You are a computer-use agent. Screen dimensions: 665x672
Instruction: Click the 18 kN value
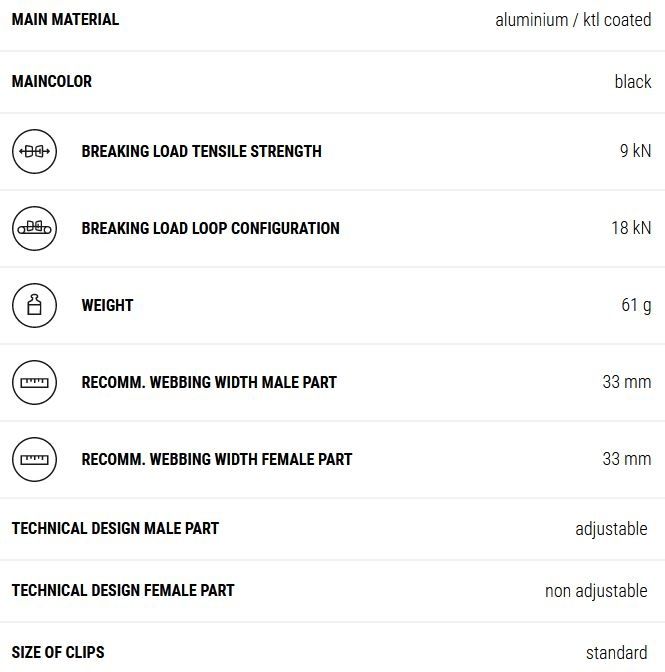pos(631,229)
